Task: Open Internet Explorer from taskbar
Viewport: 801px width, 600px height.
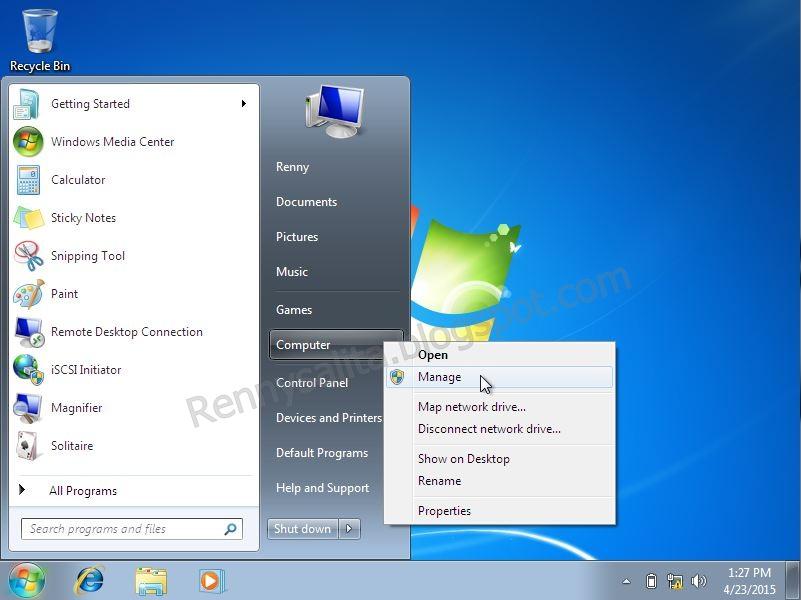Action: point(89,581)
